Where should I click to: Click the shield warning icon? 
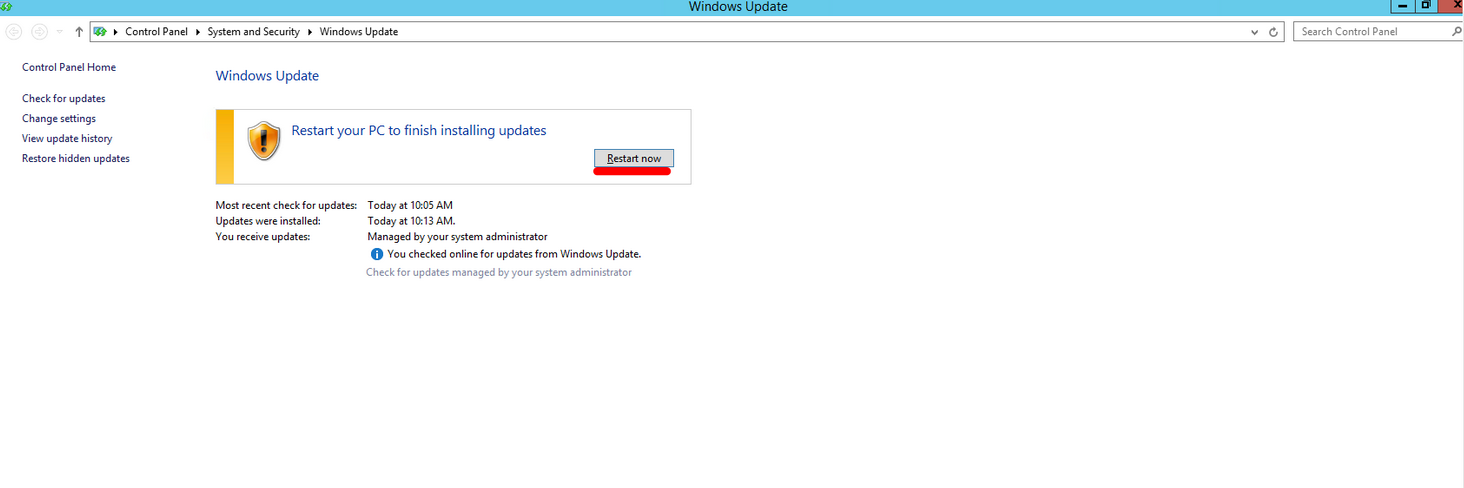264,141
